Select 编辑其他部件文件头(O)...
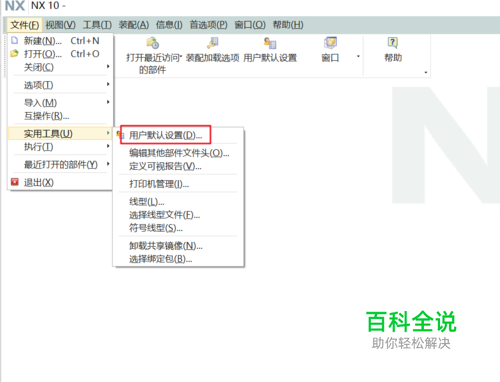 [179, 153]
